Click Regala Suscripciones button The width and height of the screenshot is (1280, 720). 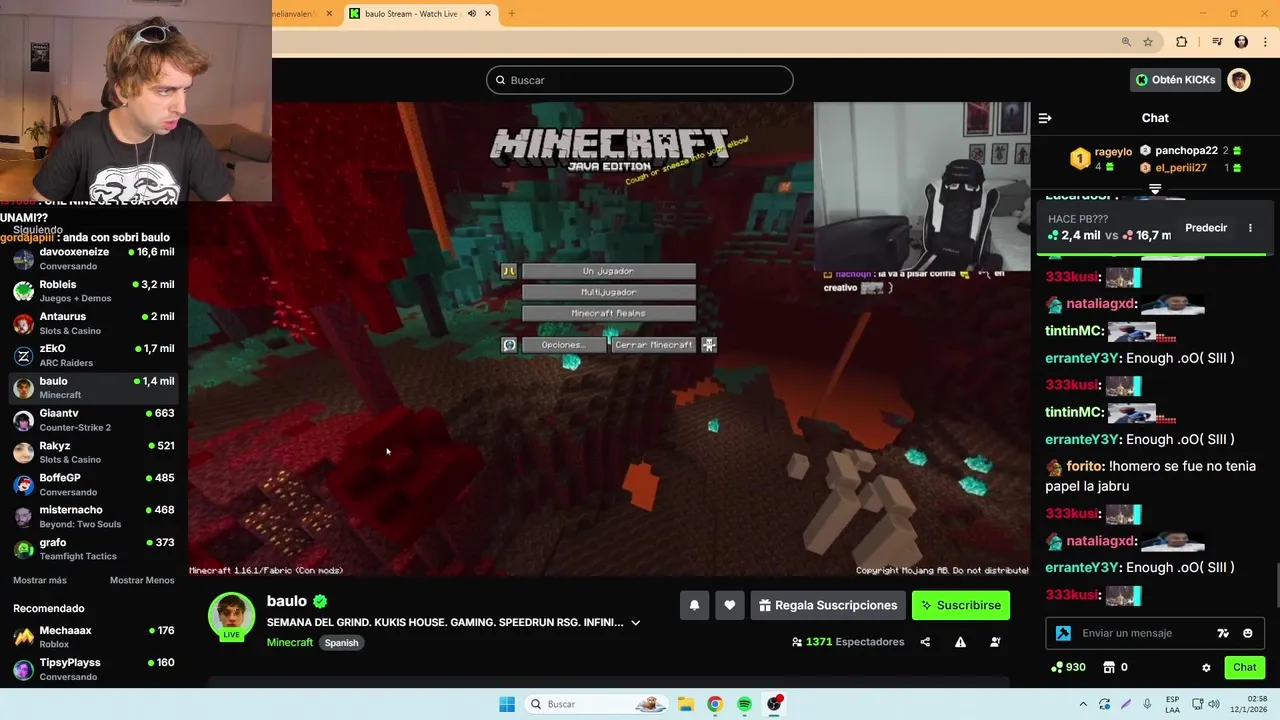[x=828, y=605]
